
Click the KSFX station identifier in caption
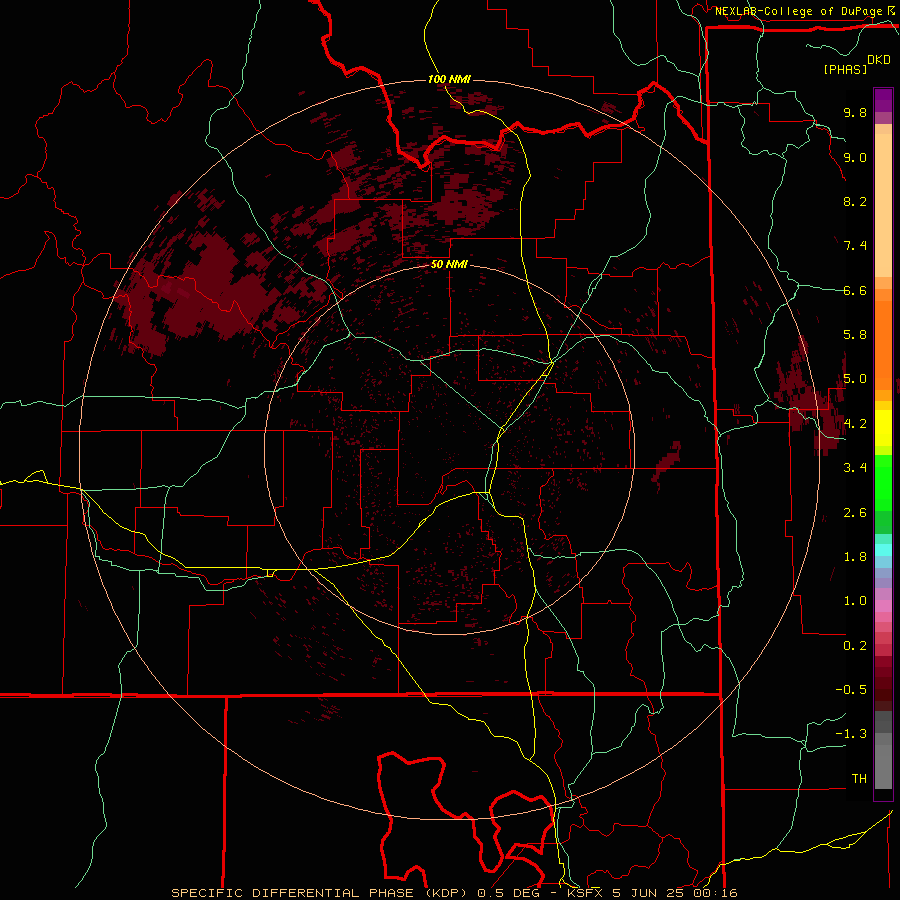(587, 893)
